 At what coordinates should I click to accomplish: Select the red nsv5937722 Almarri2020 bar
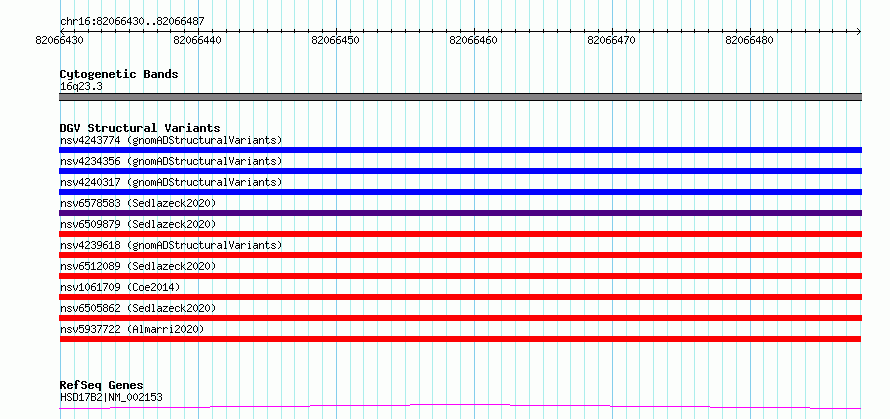tap(460, 339)
